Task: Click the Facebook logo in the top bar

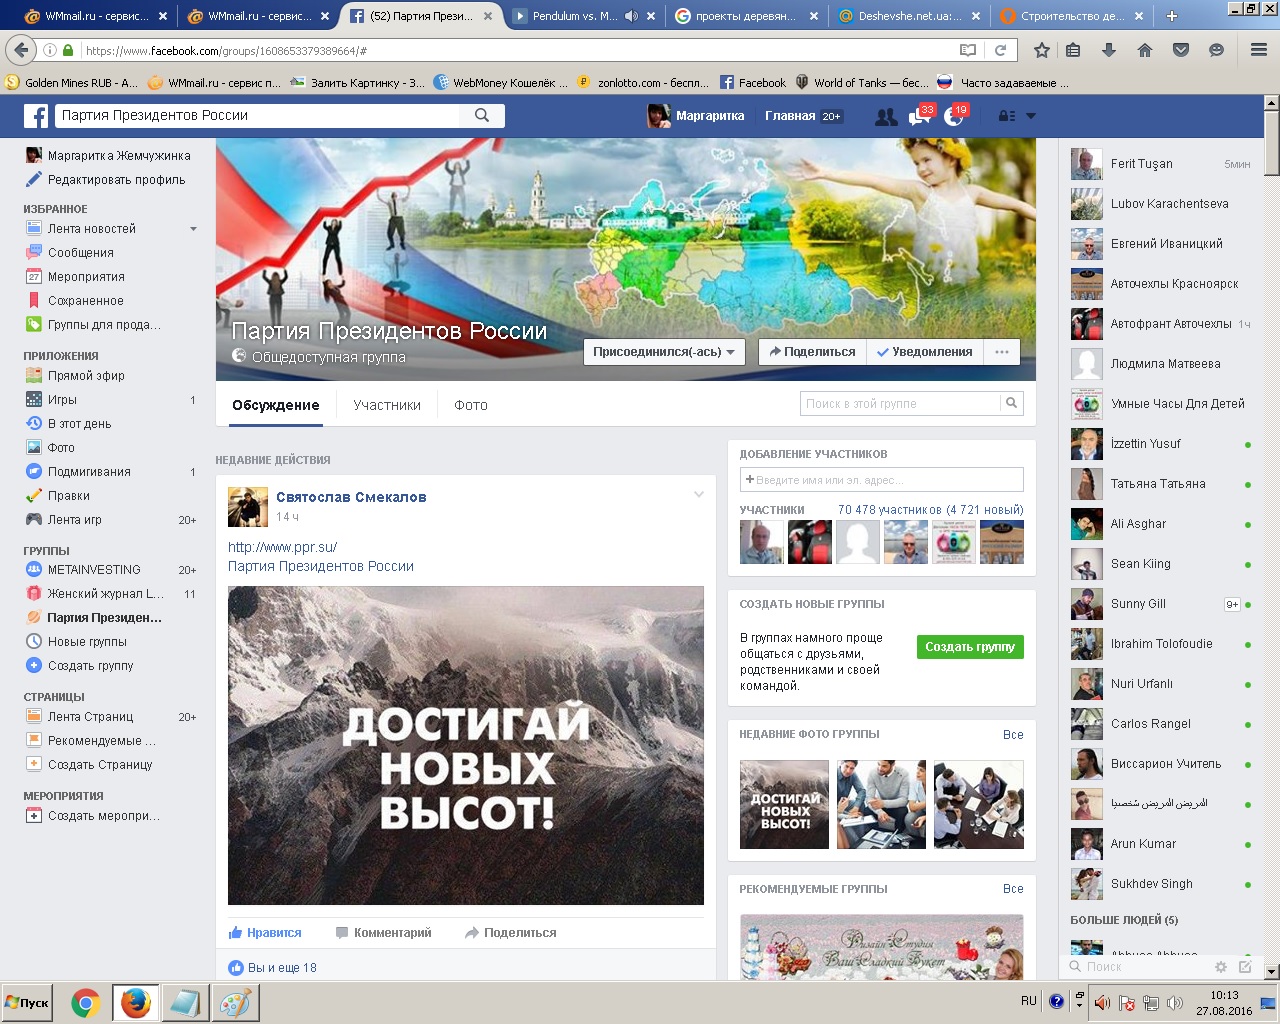Action: click(x=36, y=116)
